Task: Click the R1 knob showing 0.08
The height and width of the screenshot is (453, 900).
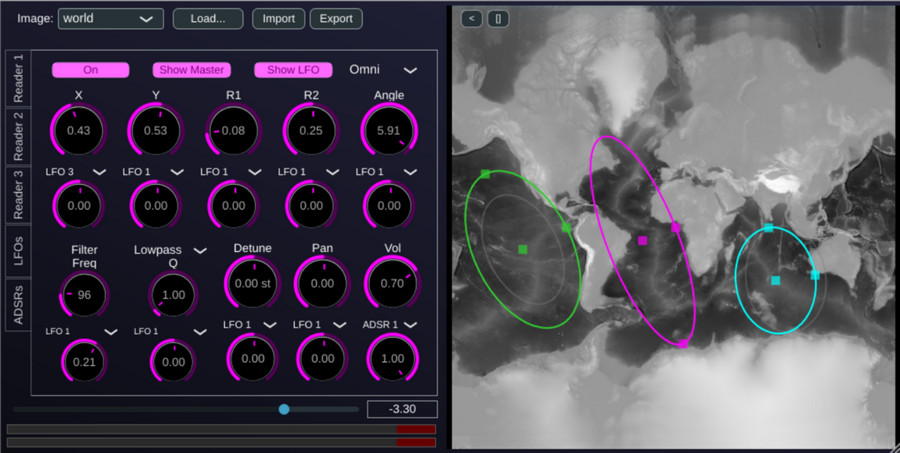Action: (233, 130)
